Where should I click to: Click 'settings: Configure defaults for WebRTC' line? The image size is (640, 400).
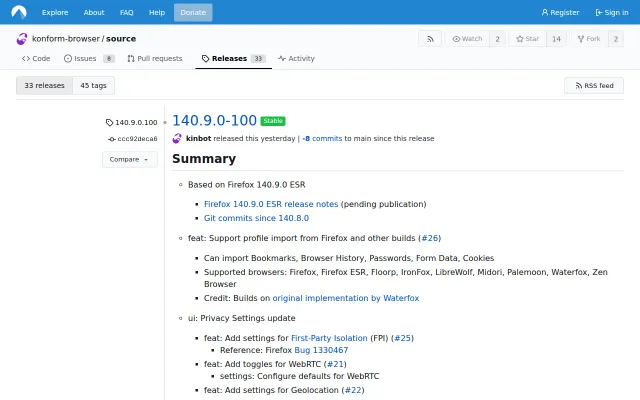(300, 376)
